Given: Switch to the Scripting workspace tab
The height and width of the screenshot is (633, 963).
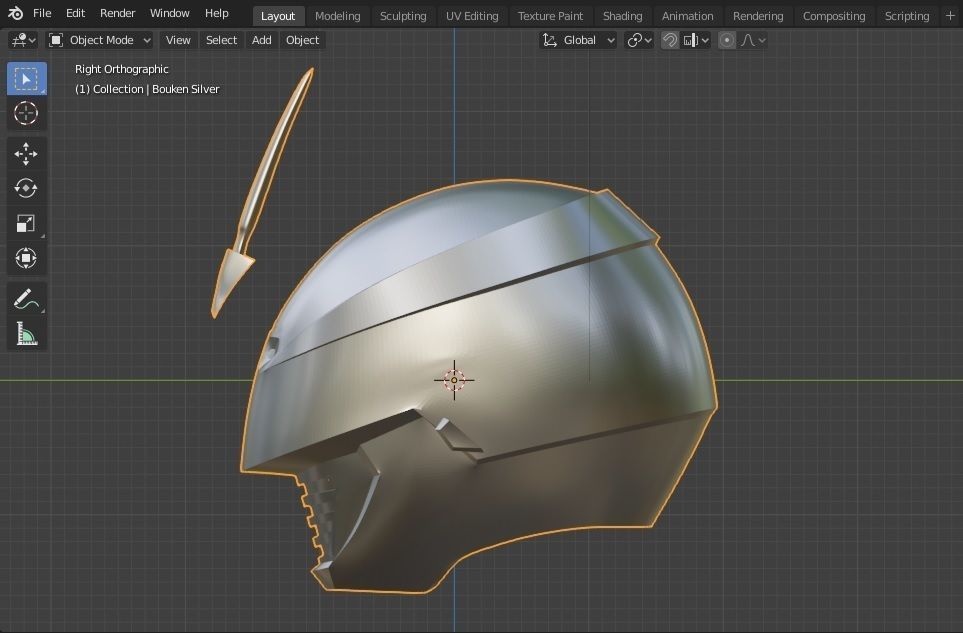Looking at the screenshot, I should click(x=906, y=16).
